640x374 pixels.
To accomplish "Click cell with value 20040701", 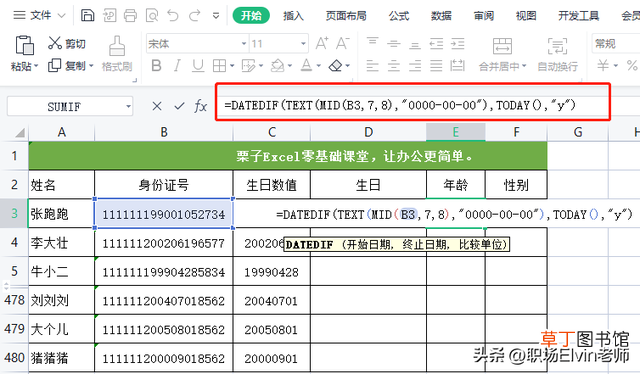I will pyautogui.click(x=271, y=301).
